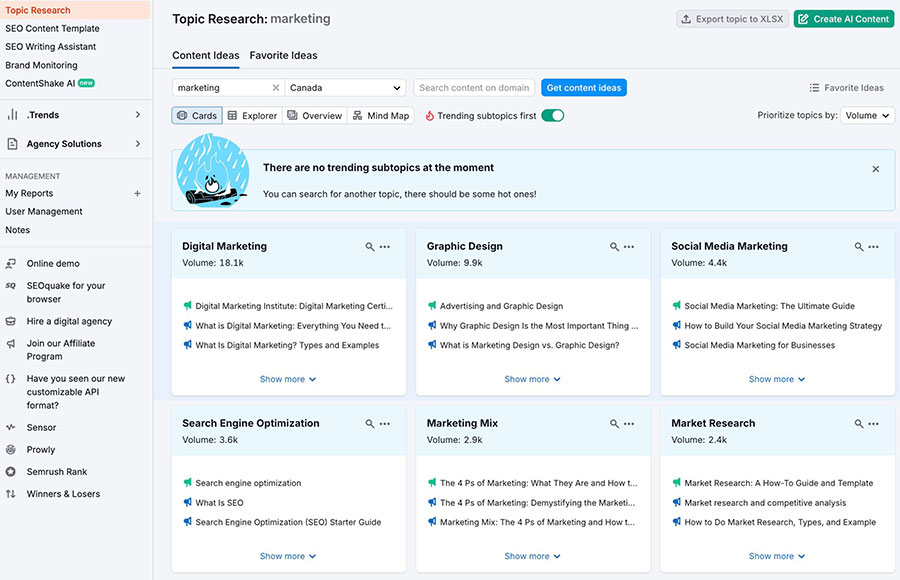Click the SEOquake icon in sidebar
This screenshot has height=580, width=900.
coord(10,285)
